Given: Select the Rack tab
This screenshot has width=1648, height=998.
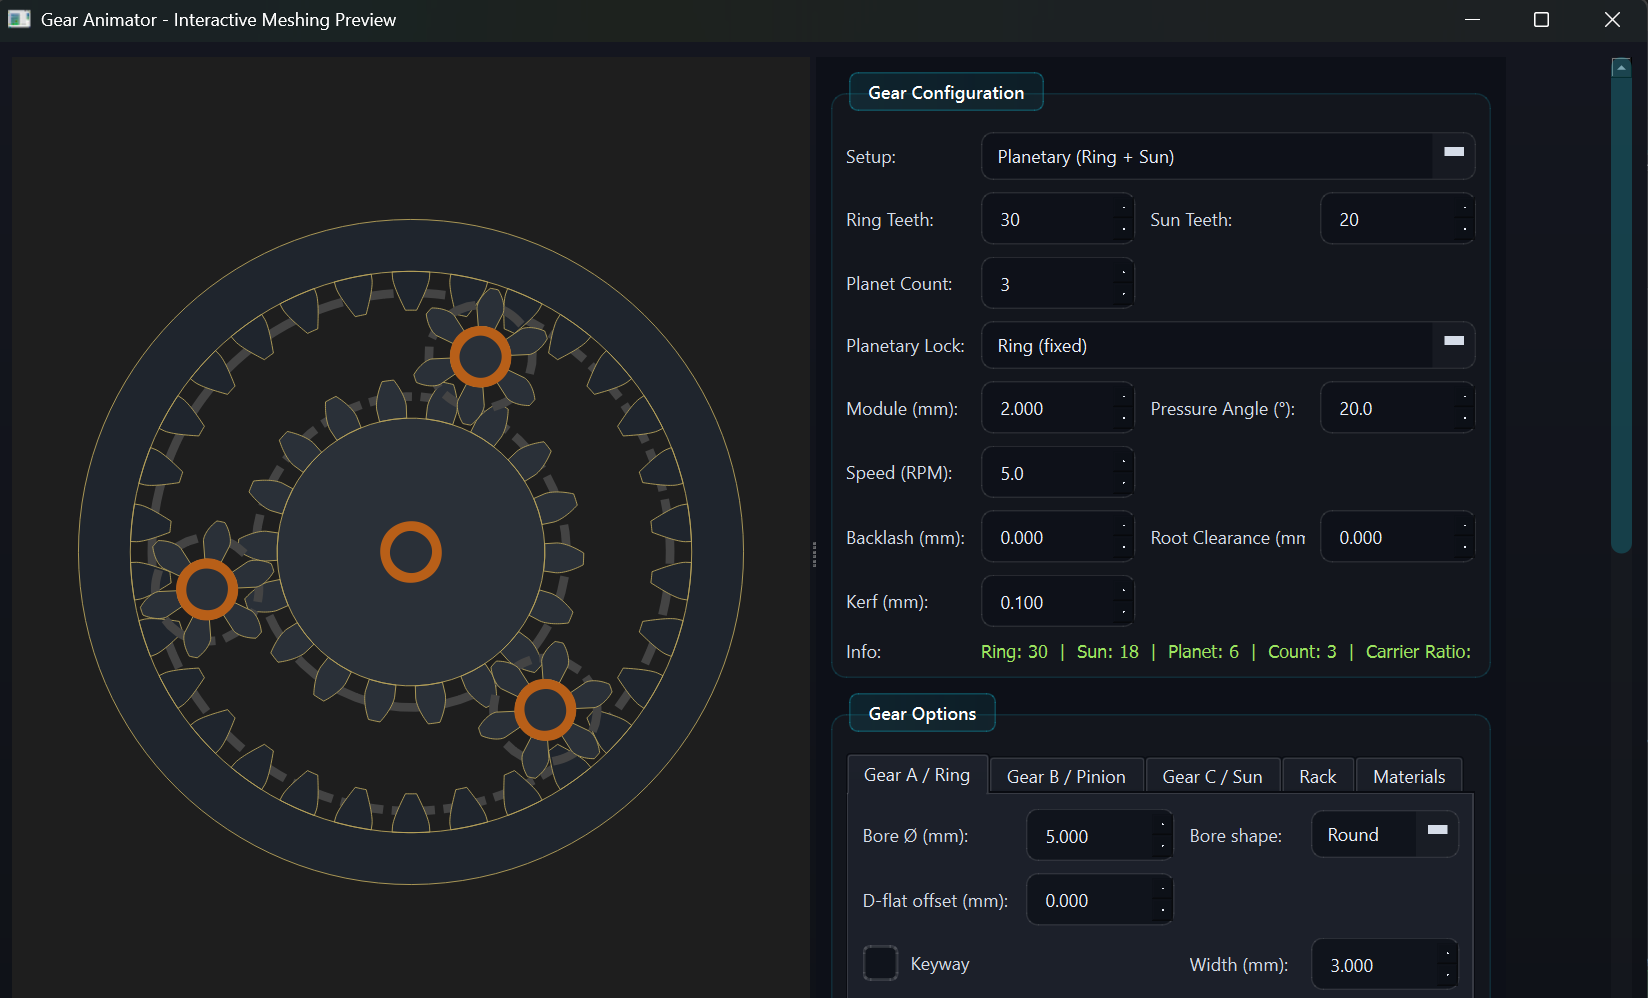Looking at the screenshot, I should click(x=1317, y=775).
